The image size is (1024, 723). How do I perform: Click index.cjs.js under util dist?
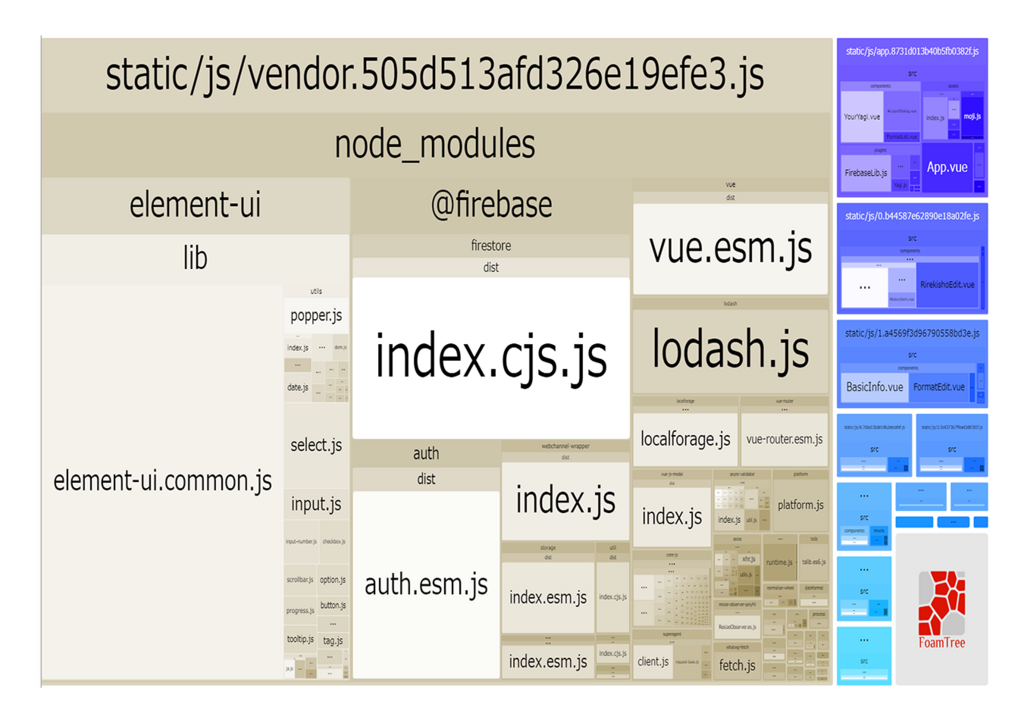(x=613, y=597)
